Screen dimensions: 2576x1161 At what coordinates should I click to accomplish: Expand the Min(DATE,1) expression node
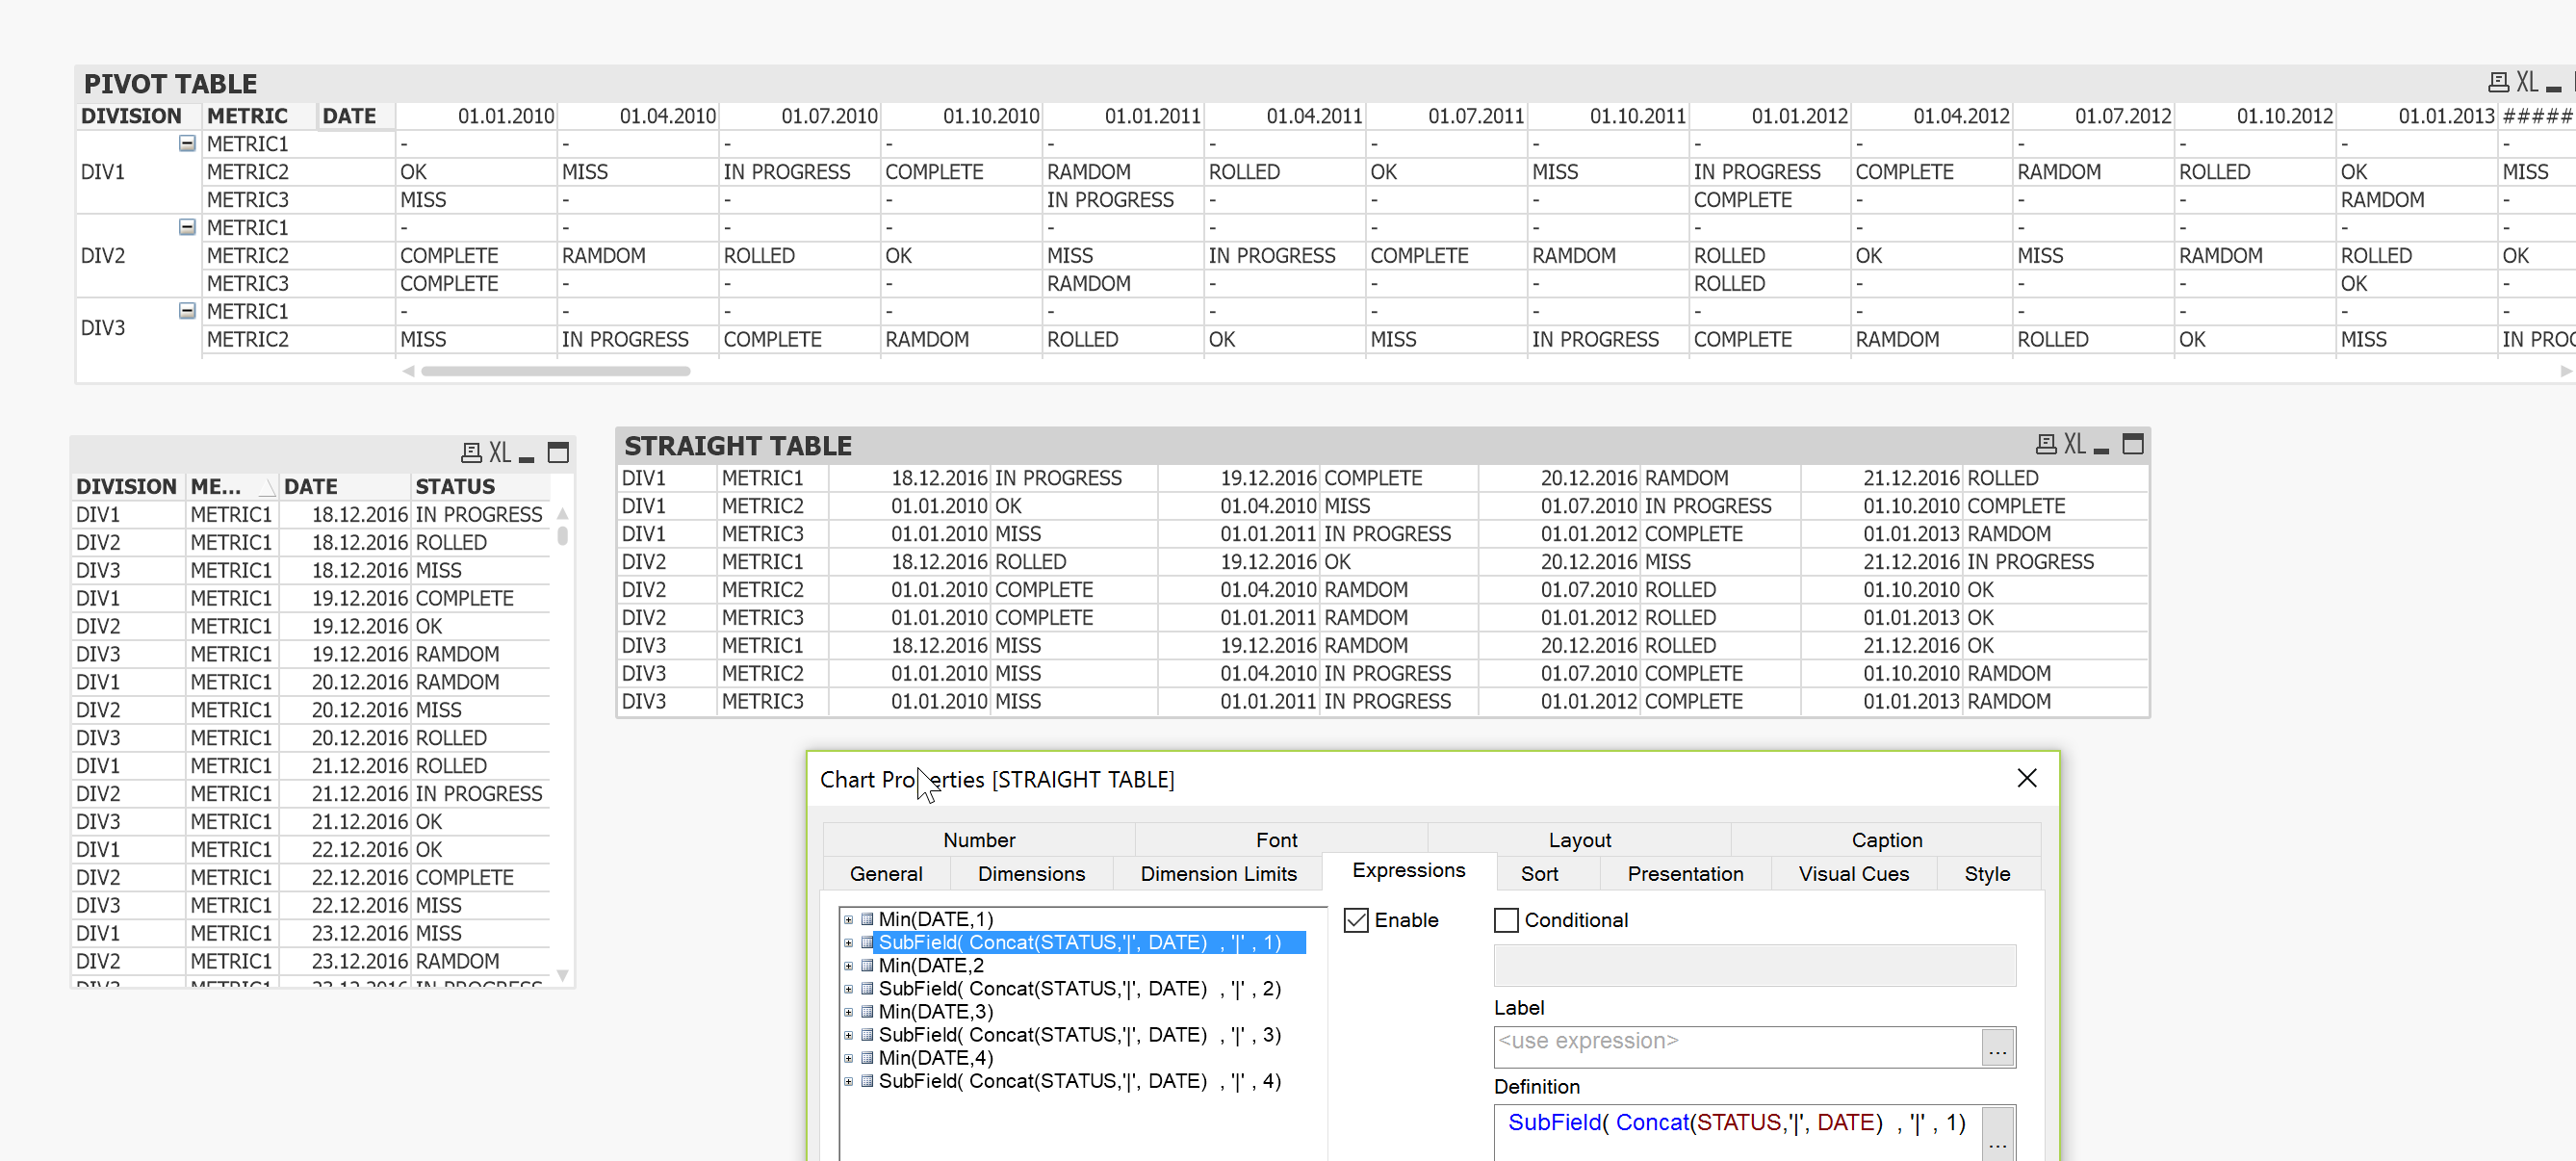[848, 919]
